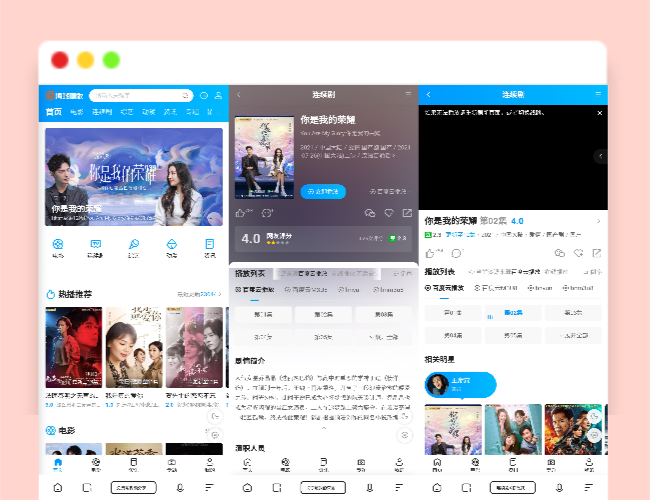Open the action movie poster on player screen

tap(573, 430)
